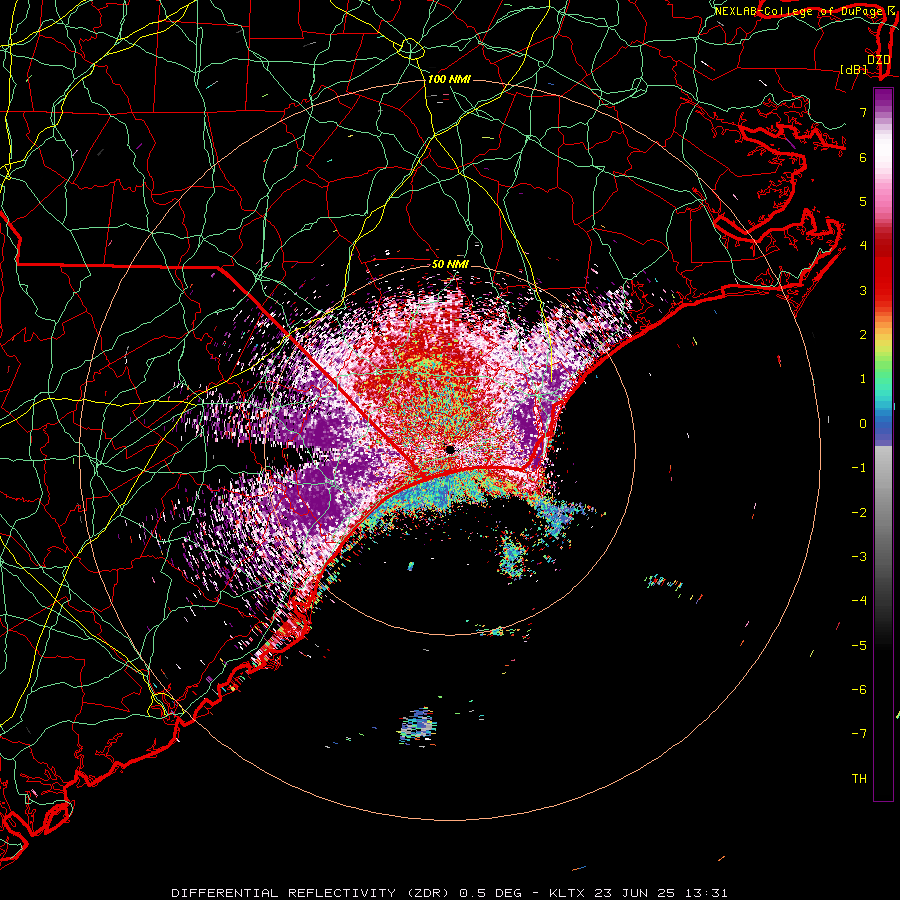
Task: Click the TH threshold label on legend
Action: tap(859, 779)
